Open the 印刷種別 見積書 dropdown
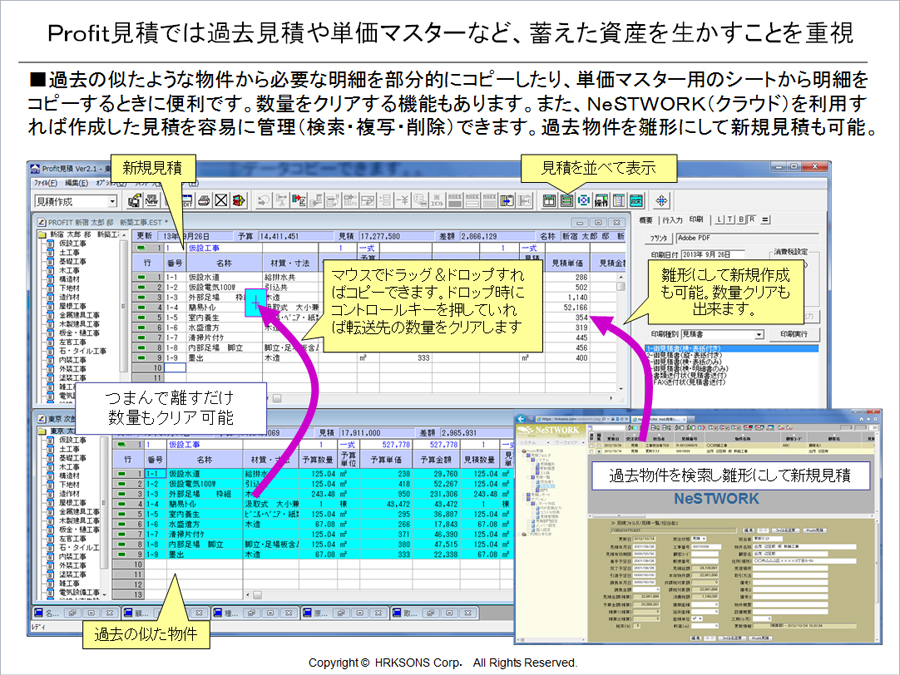 (x=759, y=334)
